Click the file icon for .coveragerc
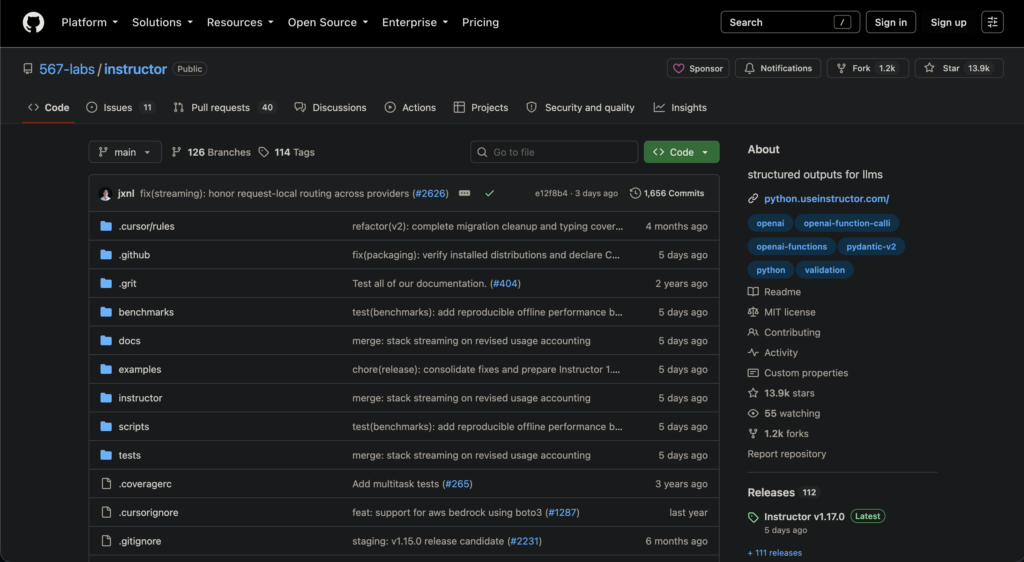The width and height of the screenshot is (1024, 562). (x=106, y=484)
